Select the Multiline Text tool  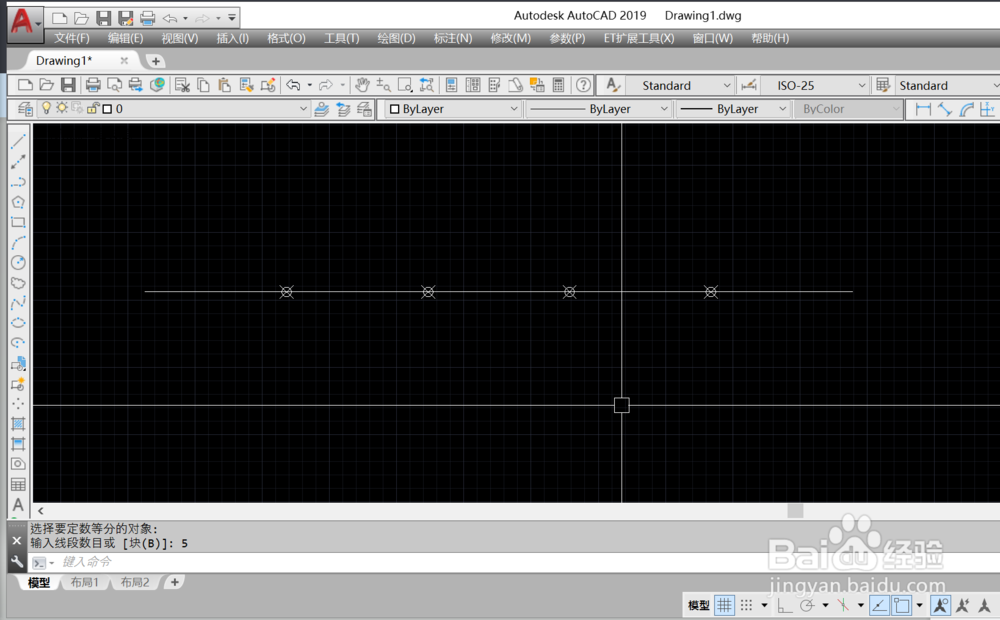(x=18, y=505)
